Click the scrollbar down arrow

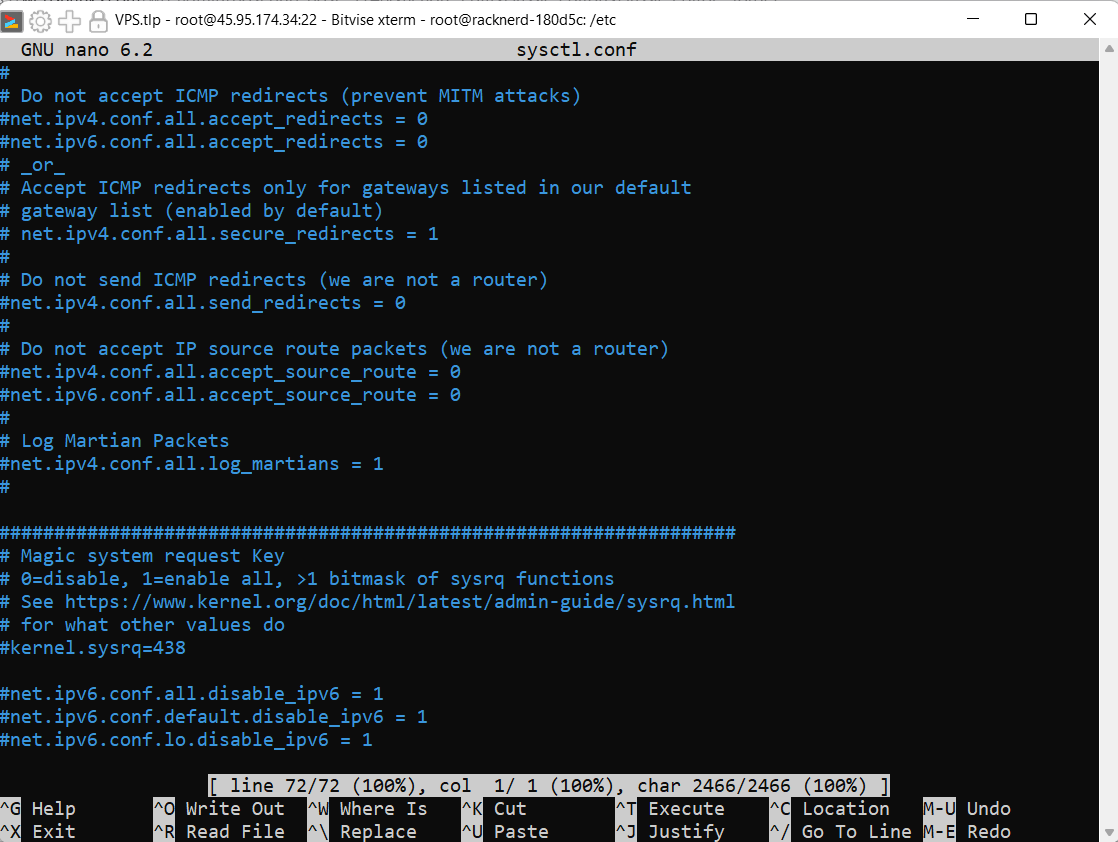pyautogui.click(x=1109, y=832)
